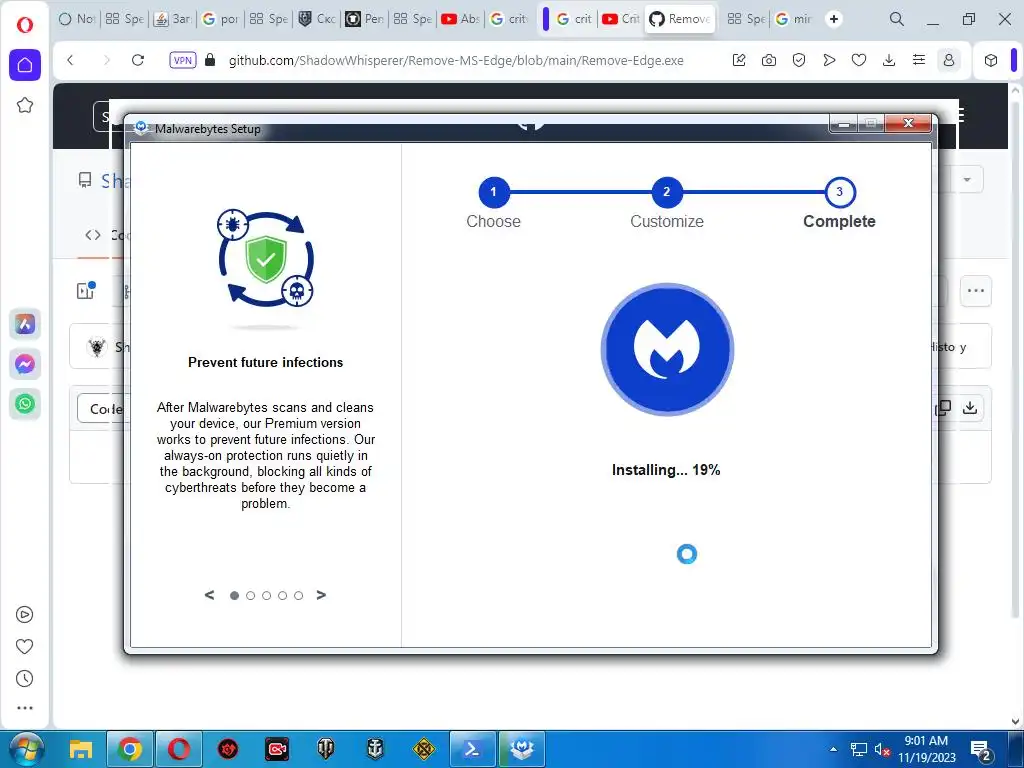The width and height of the screenshot is (1024, 768).
Task: Open the shield privacy protection icon
Action: [x=799, y=60]
